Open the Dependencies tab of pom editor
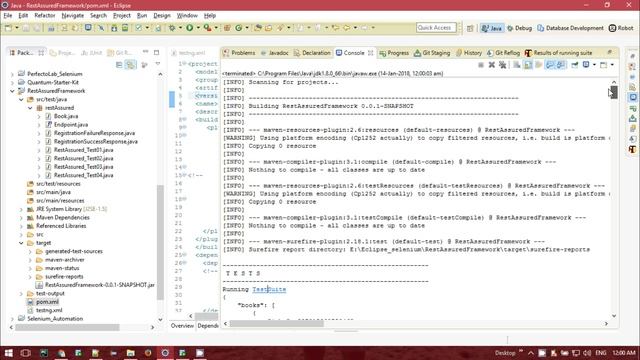 [x=208, y=326]
